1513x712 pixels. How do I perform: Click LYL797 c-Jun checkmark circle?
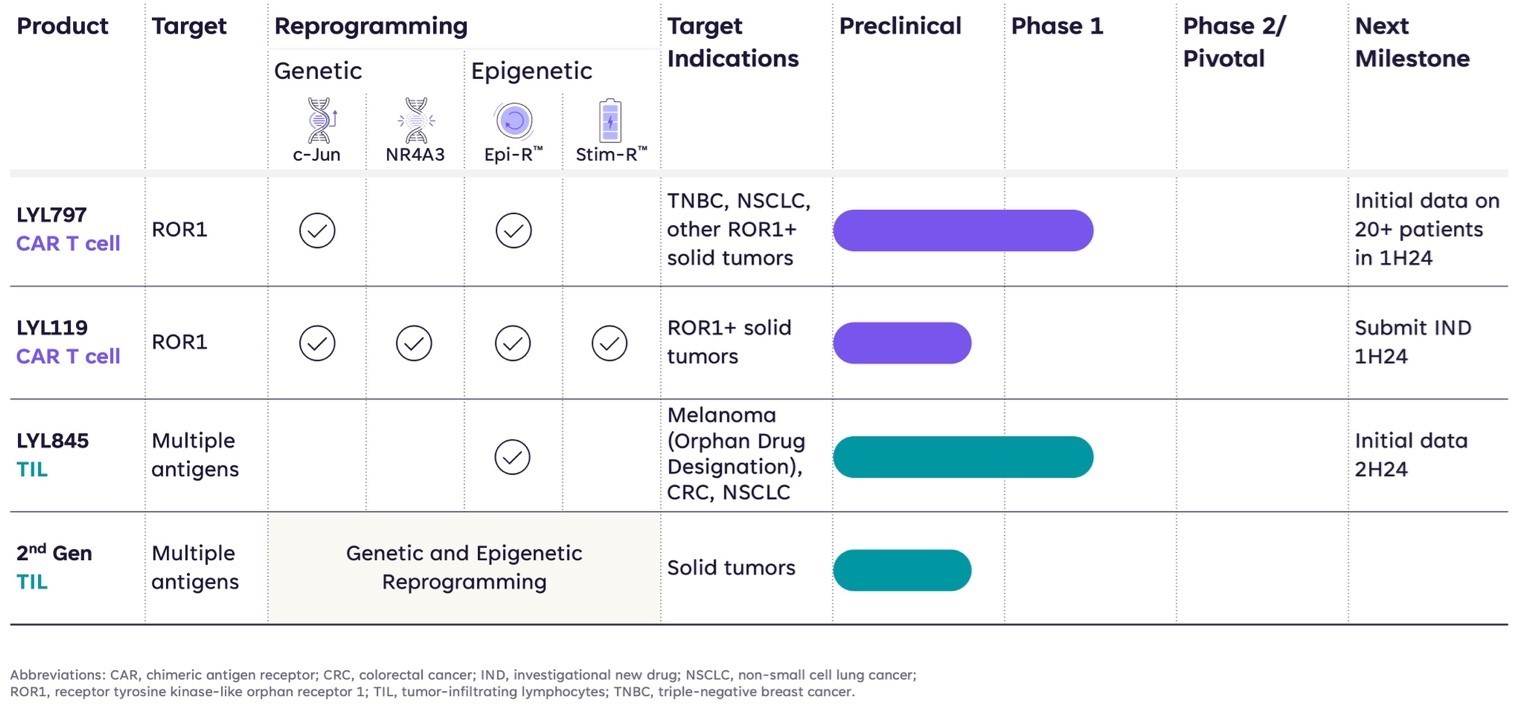tap(317, 230)
